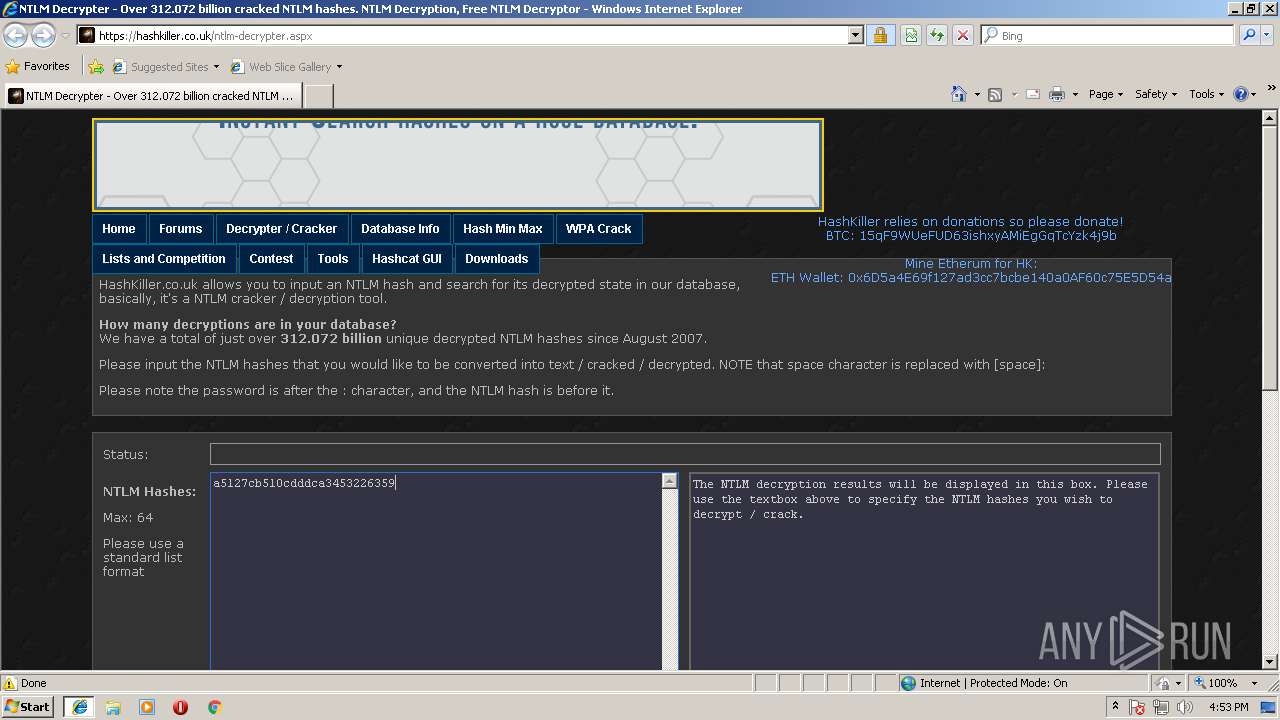Click the 4:53 PM system clock

[x=1229, y=707]
